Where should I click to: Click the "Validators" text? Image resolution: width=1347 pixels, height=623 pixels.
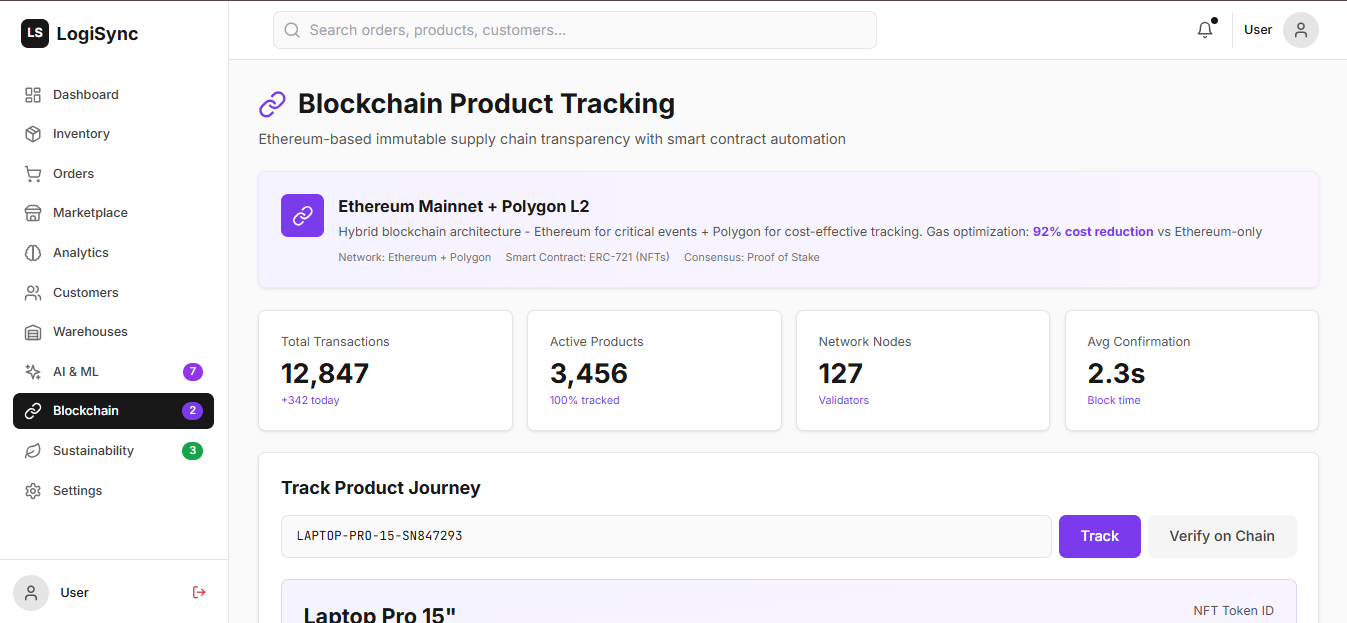coord(844,400)
